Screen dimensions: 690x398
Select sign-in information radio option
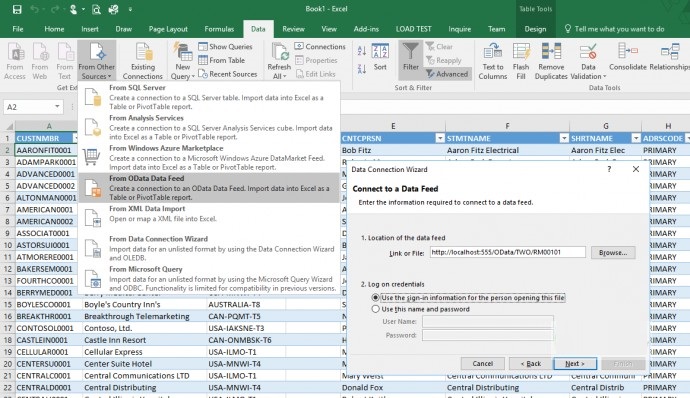coord(375,298)
